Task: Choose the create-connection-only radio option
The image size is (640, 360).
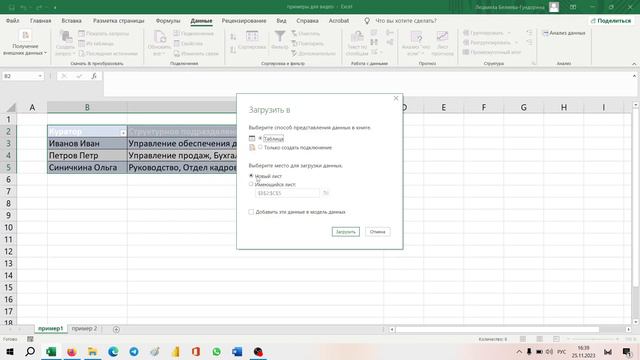Action: coord(260,147)
